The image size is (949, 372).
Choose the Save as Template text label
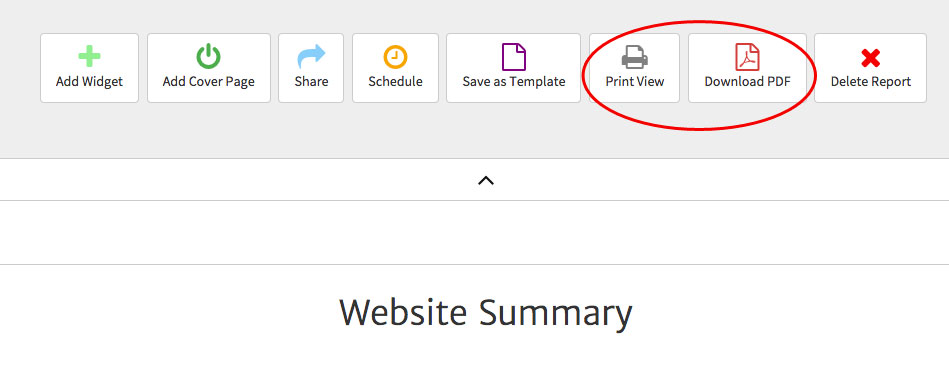(x=514, y=82)
